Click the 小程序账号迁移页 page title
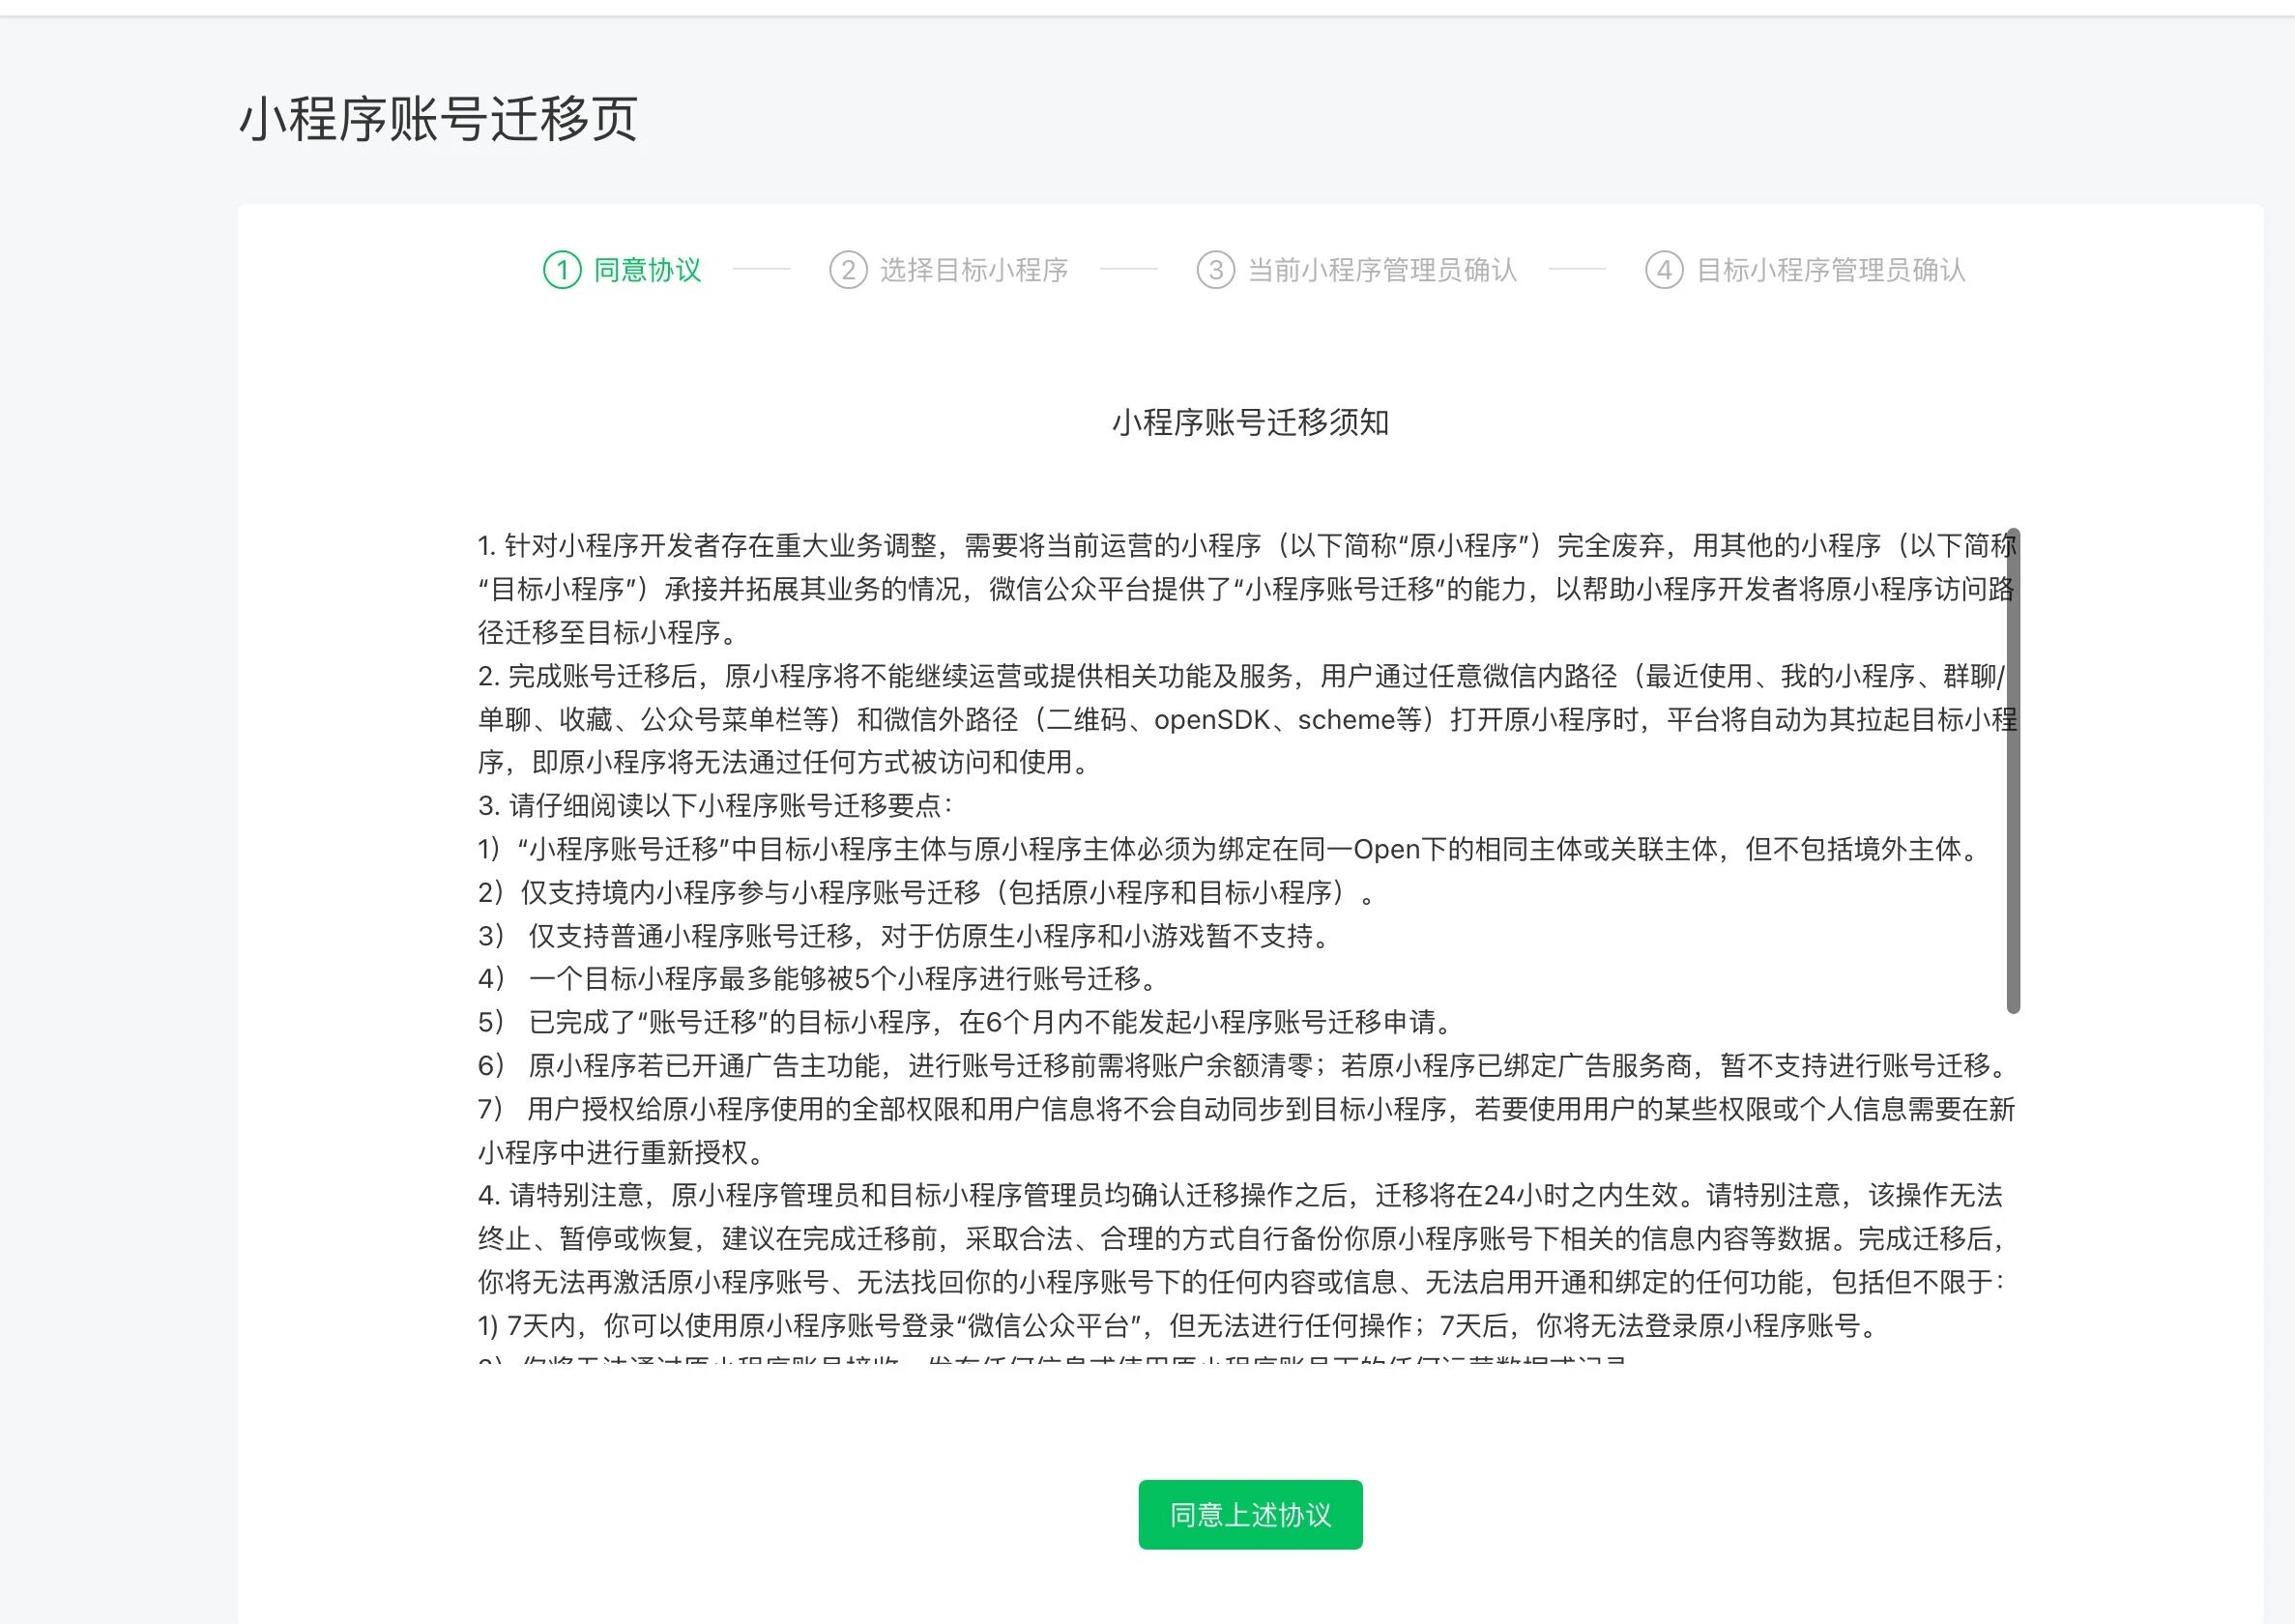This screenshot has width=2295, height=1624. pyautogui.click(x=438, y=119)
